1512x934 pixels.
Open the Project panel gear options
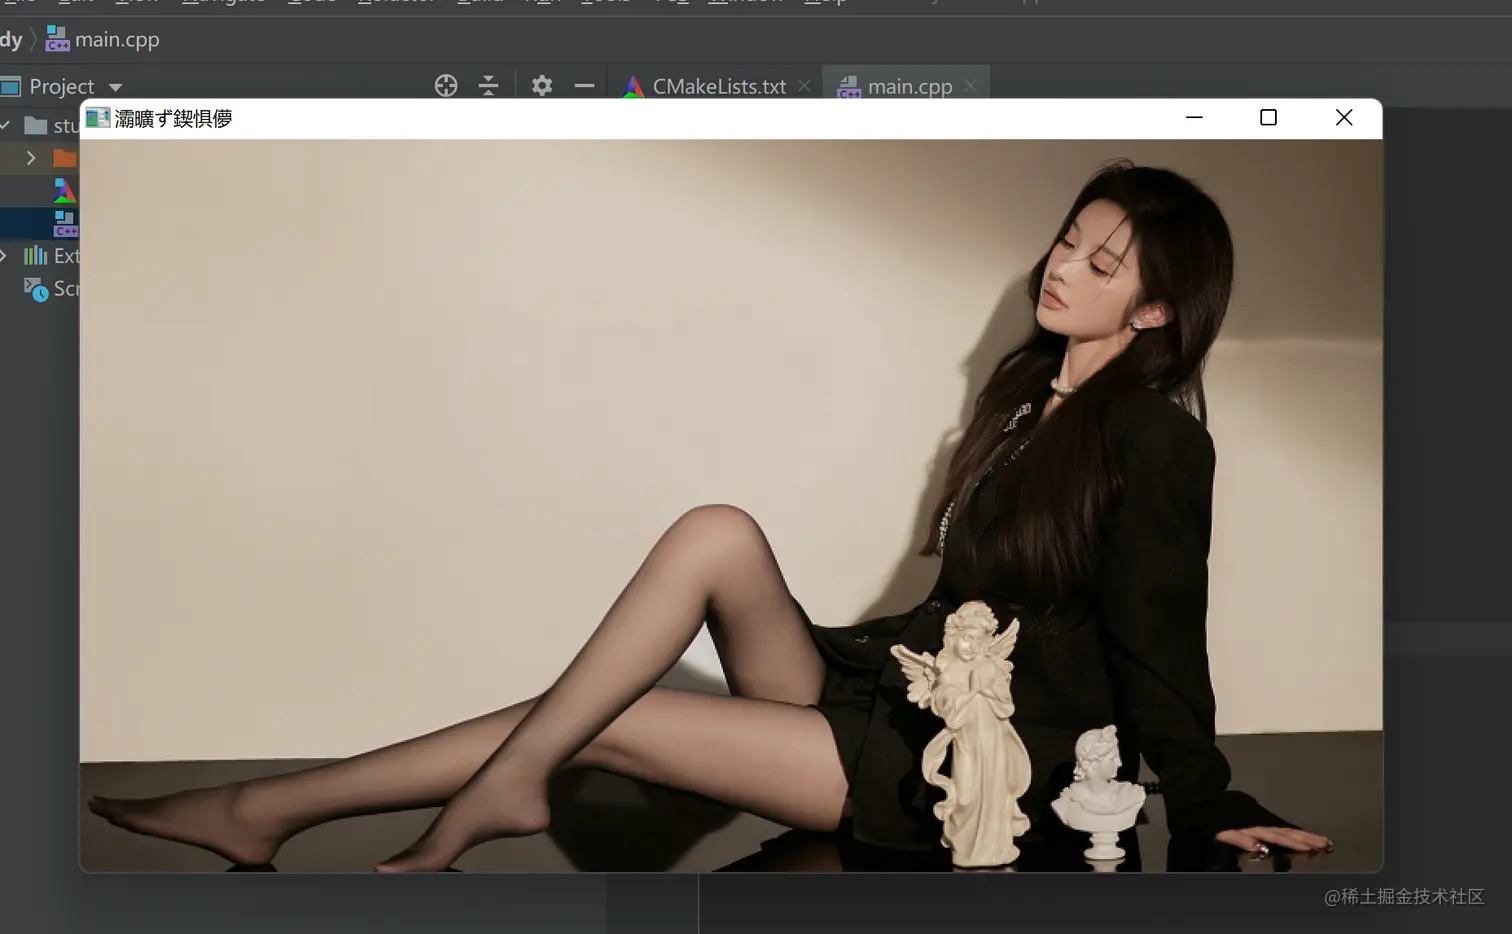542,86
